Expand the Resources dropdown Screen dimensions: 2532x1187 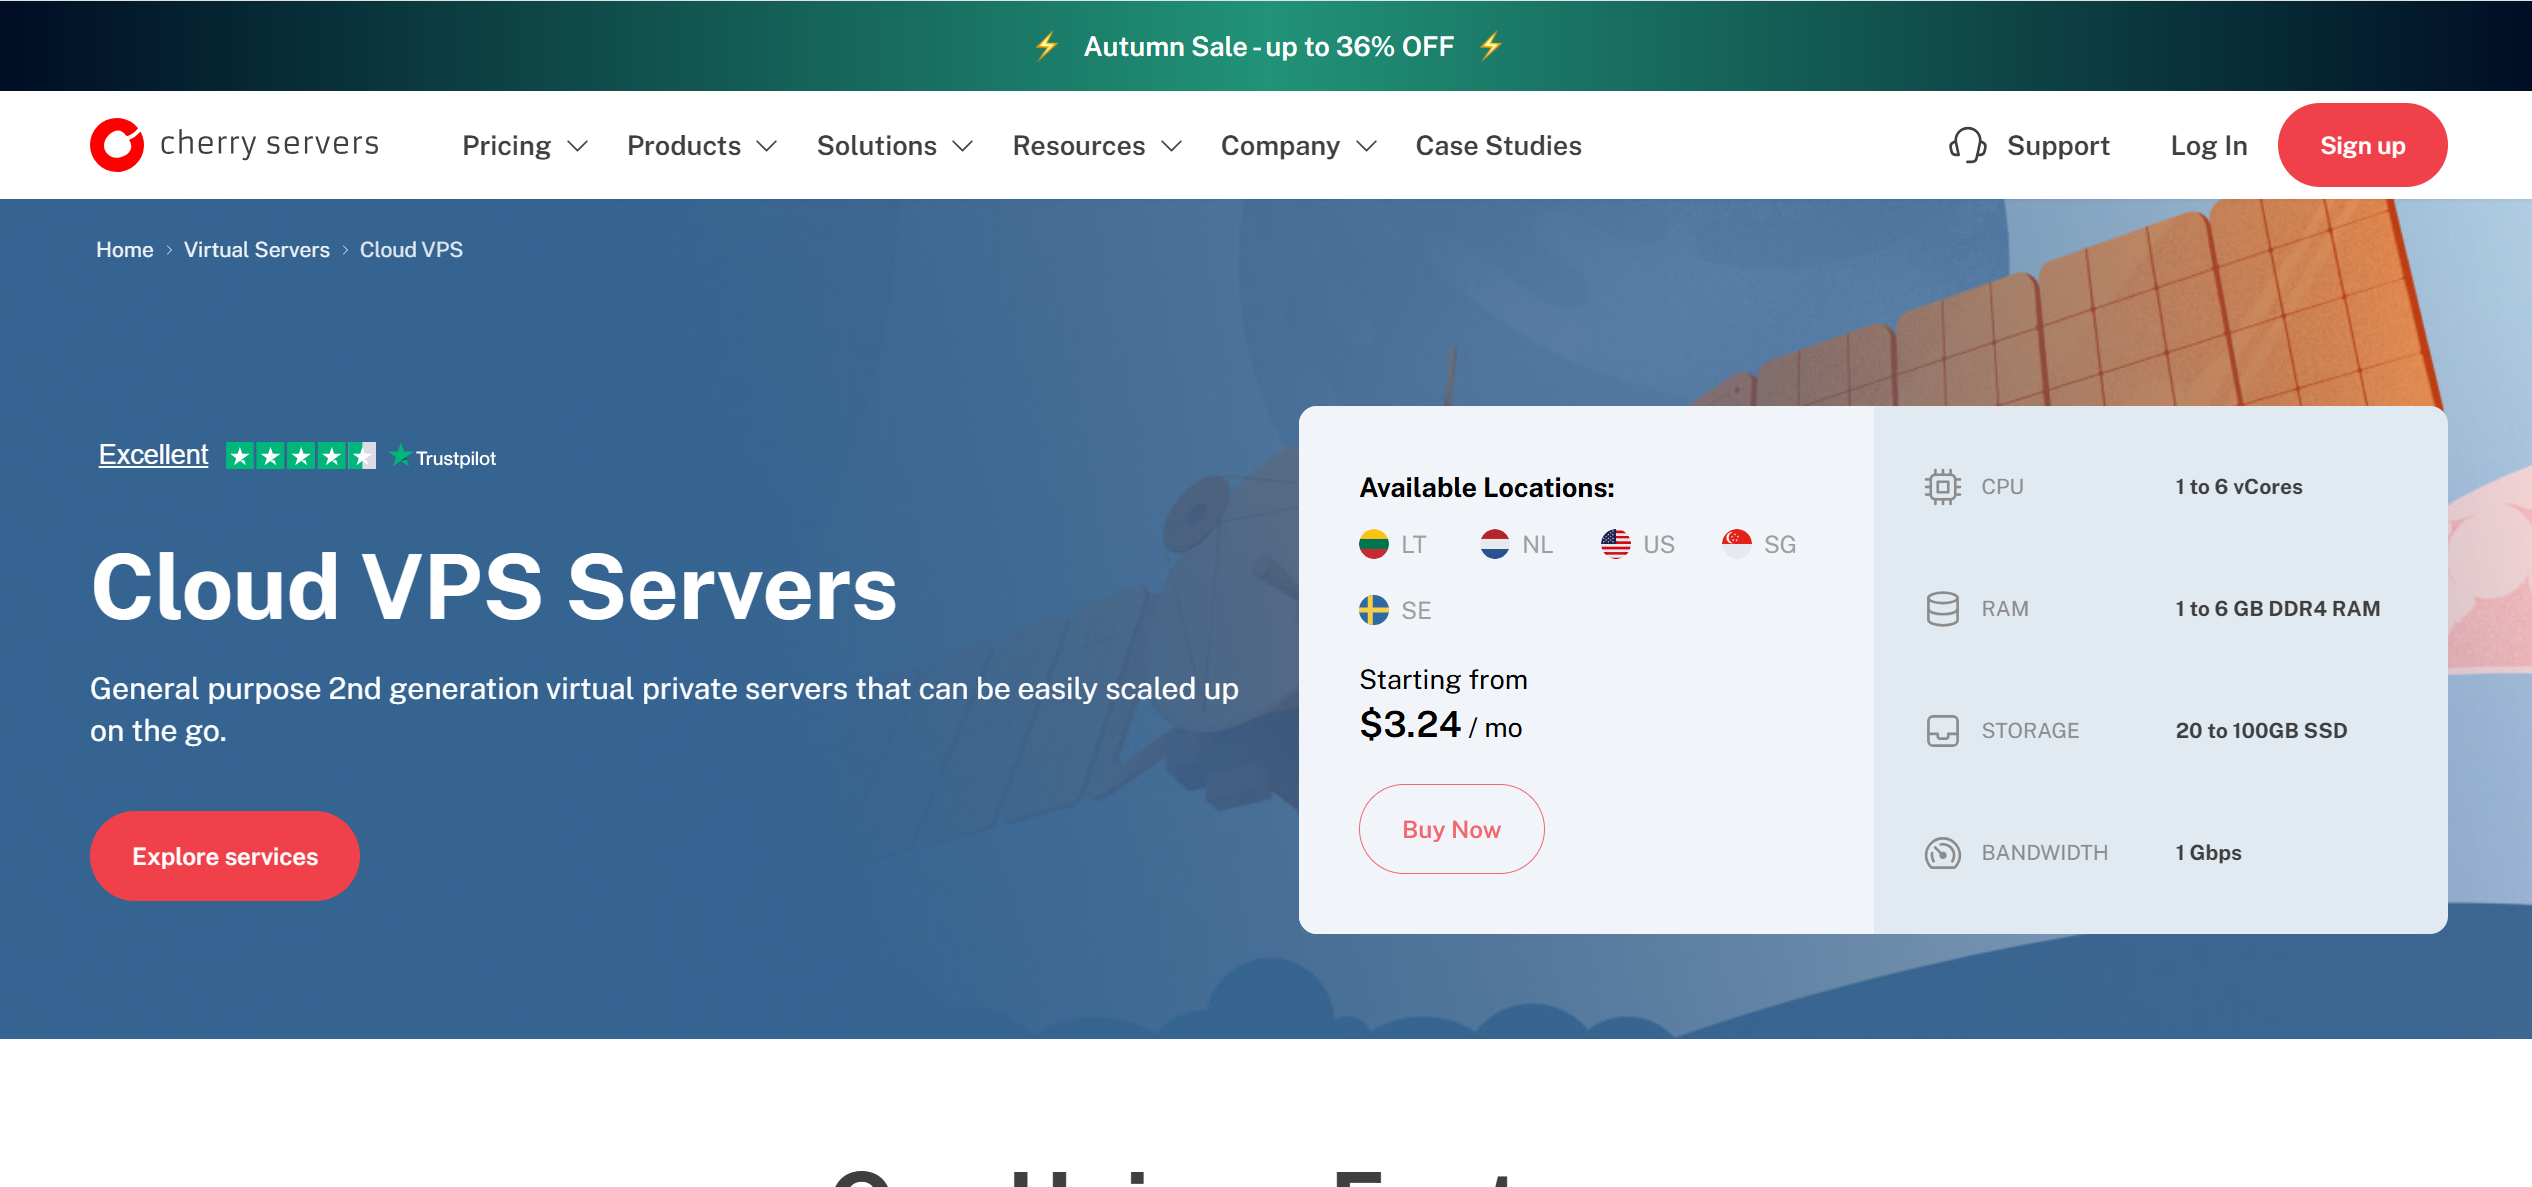[x=1079, y=145]
